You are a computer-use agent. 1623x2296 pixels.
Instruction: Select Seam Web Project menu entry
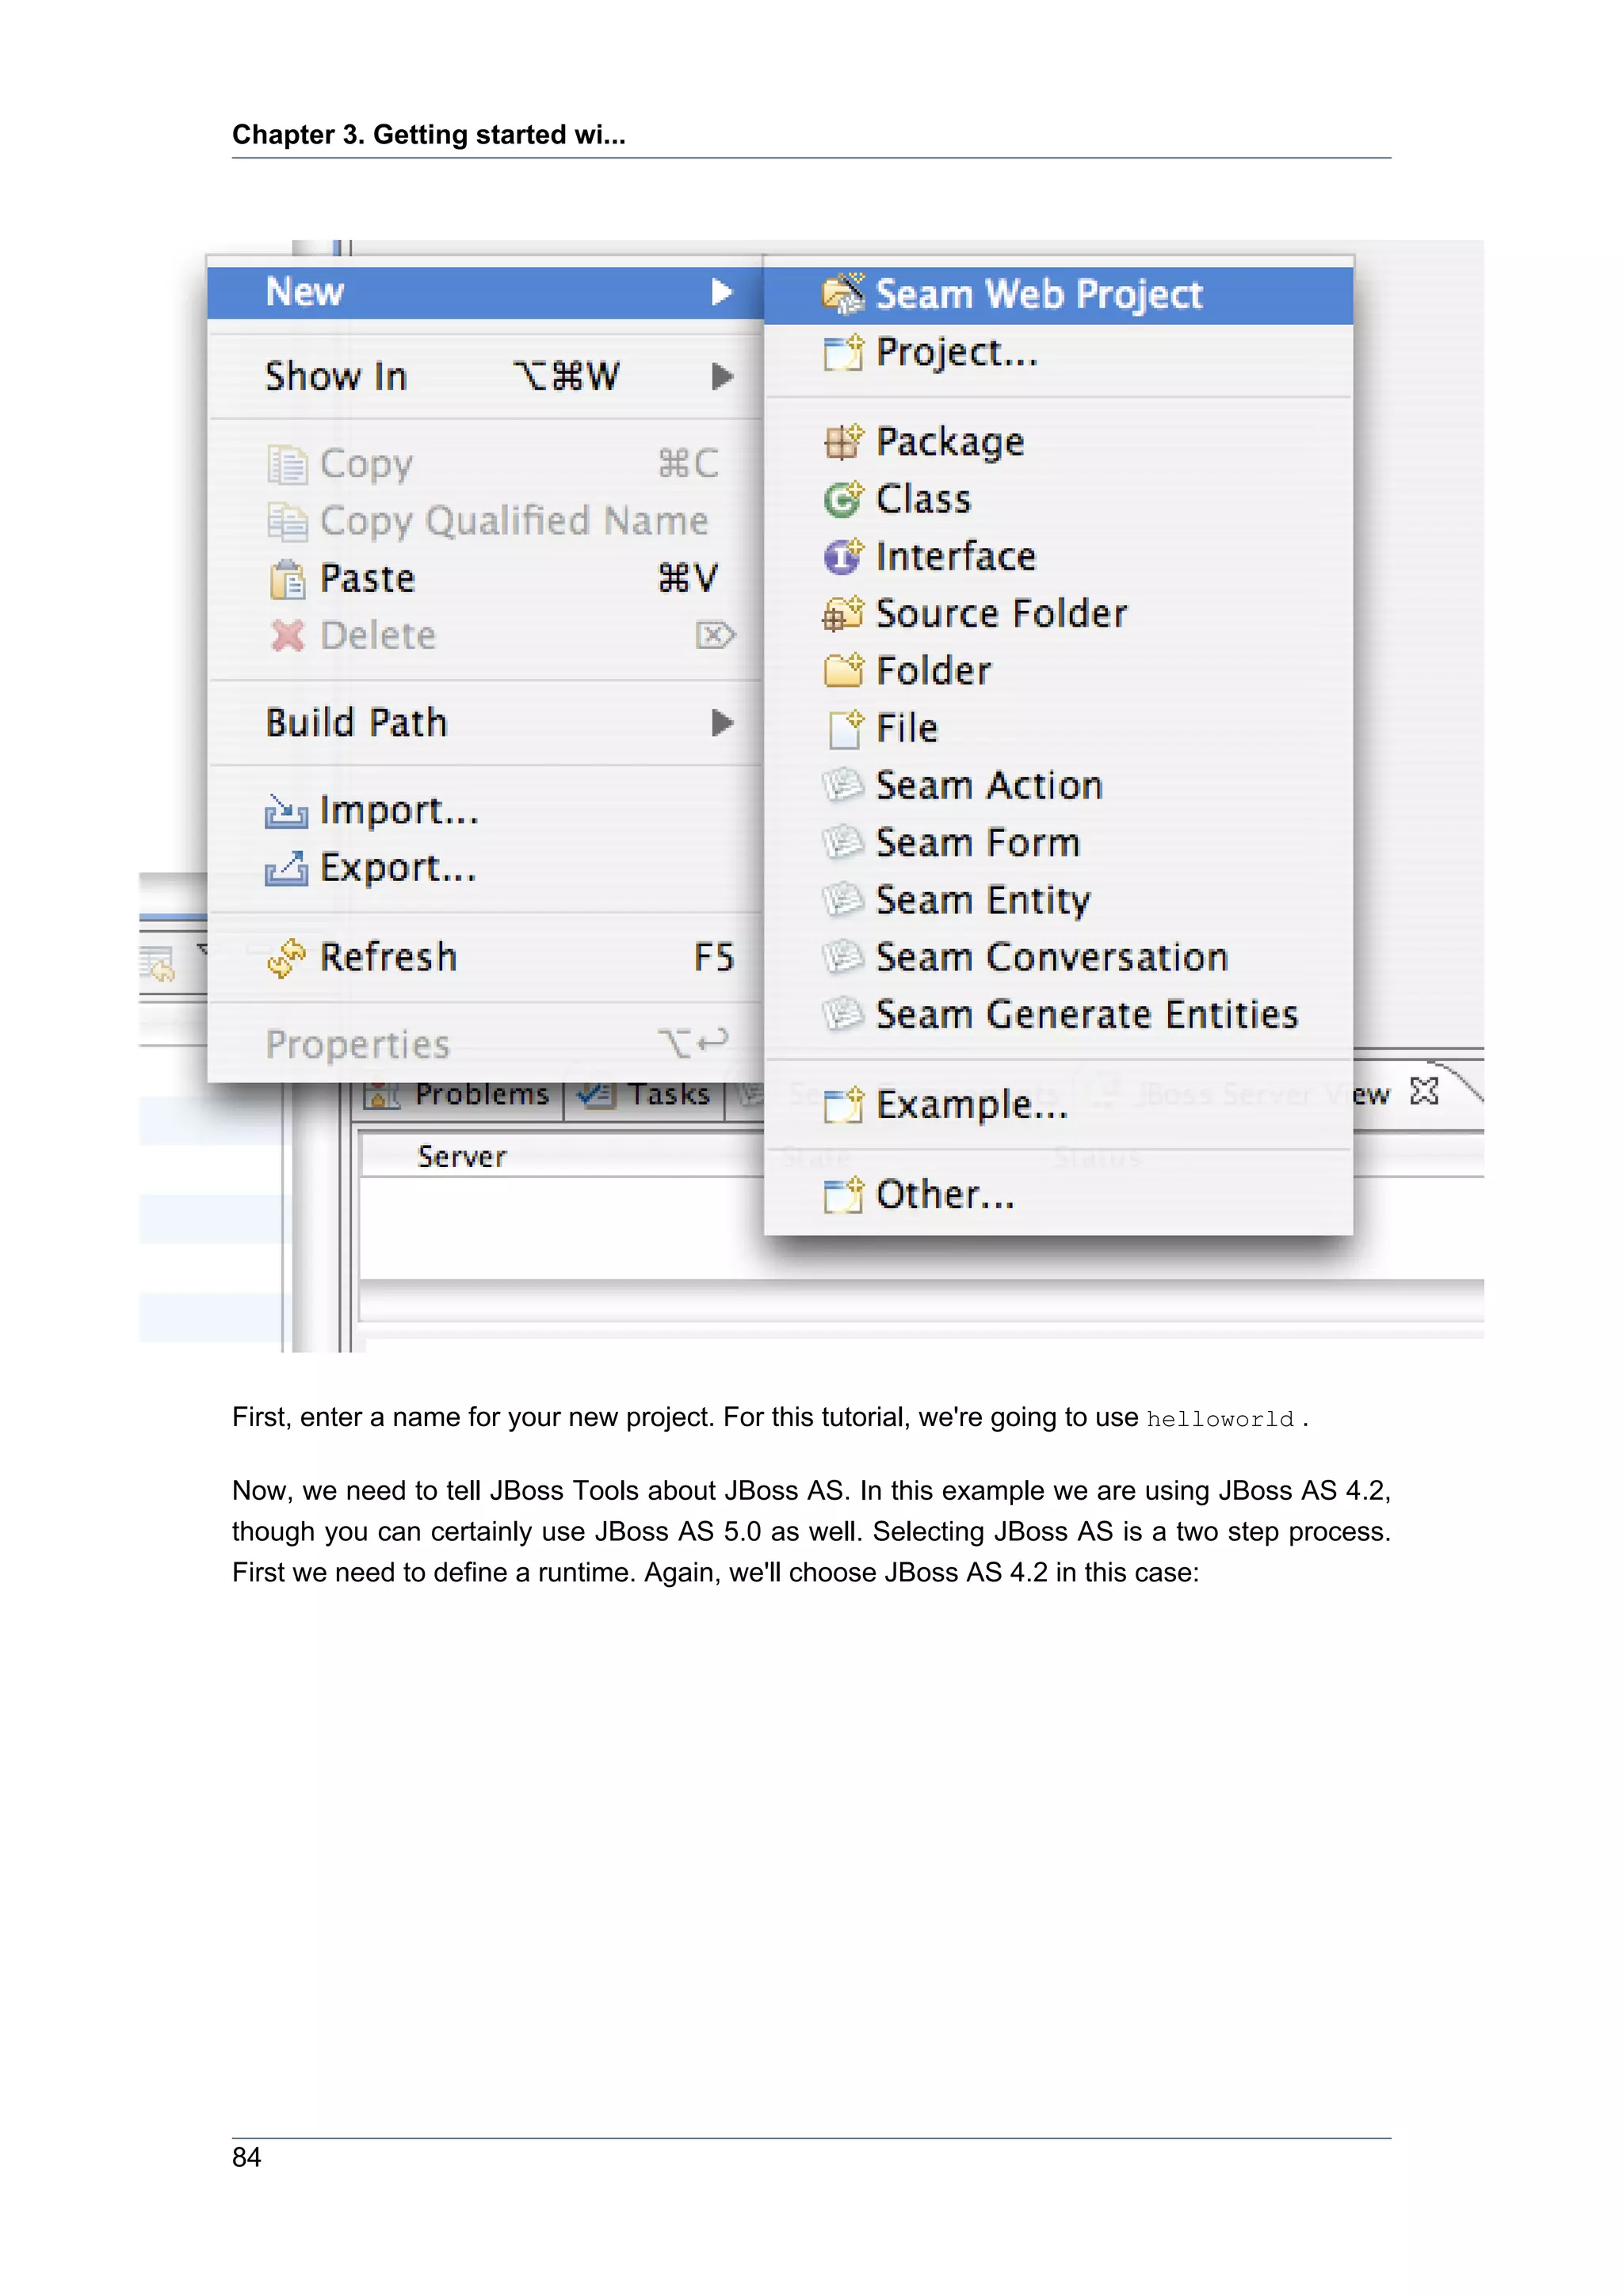pos(1058,295)
